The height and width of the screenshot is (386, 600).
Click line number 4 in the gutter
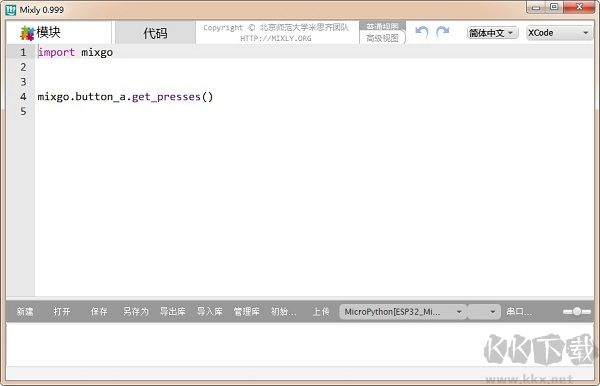[x=23, y=96]
